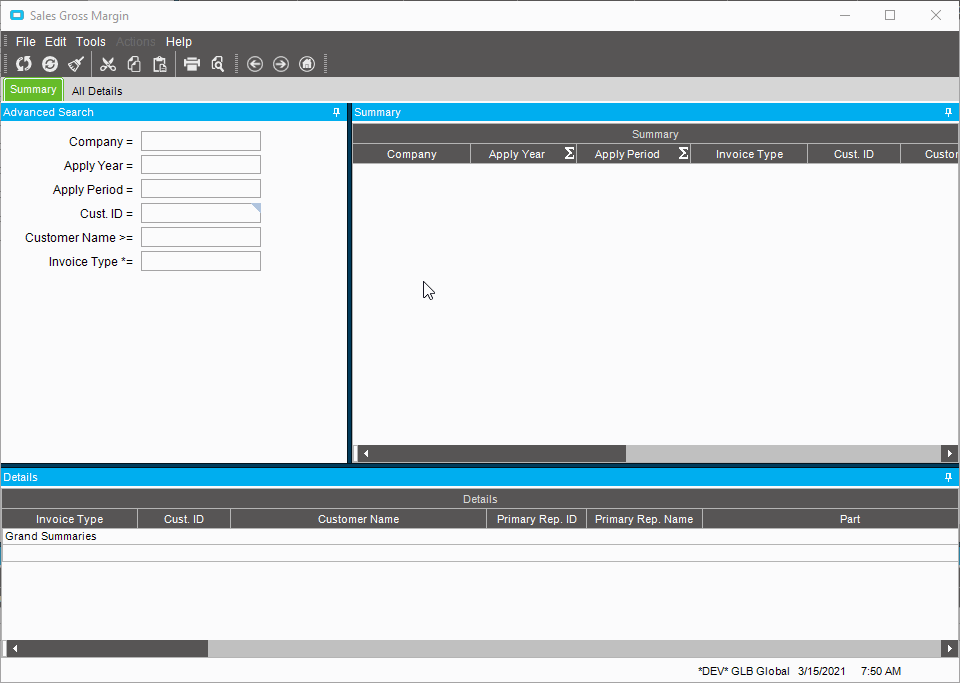
Task: Click Summary grid scrollbar right arrow
Action: (x=950, y=453)
